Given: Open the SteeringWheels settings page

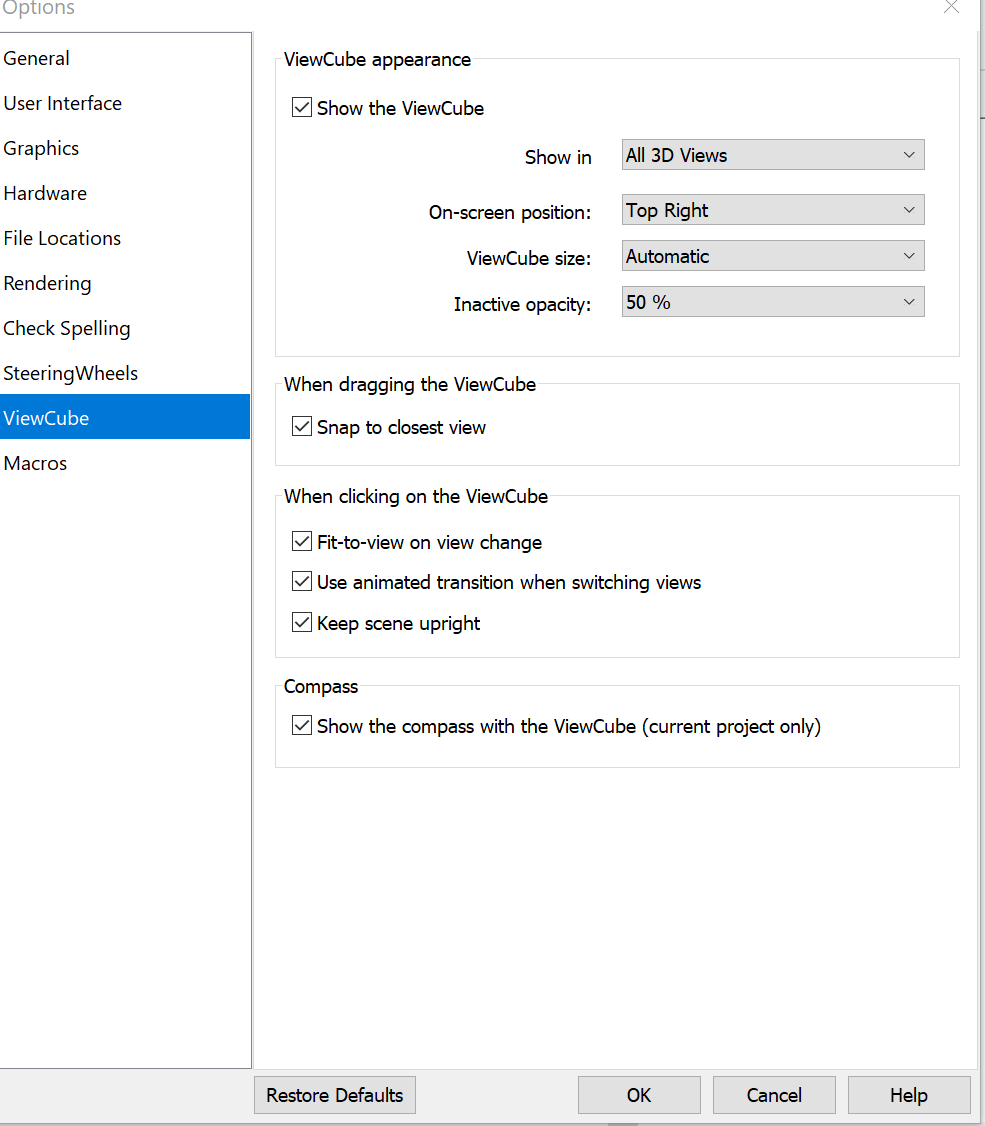Looking at the screenshot, I should [71, 373].
